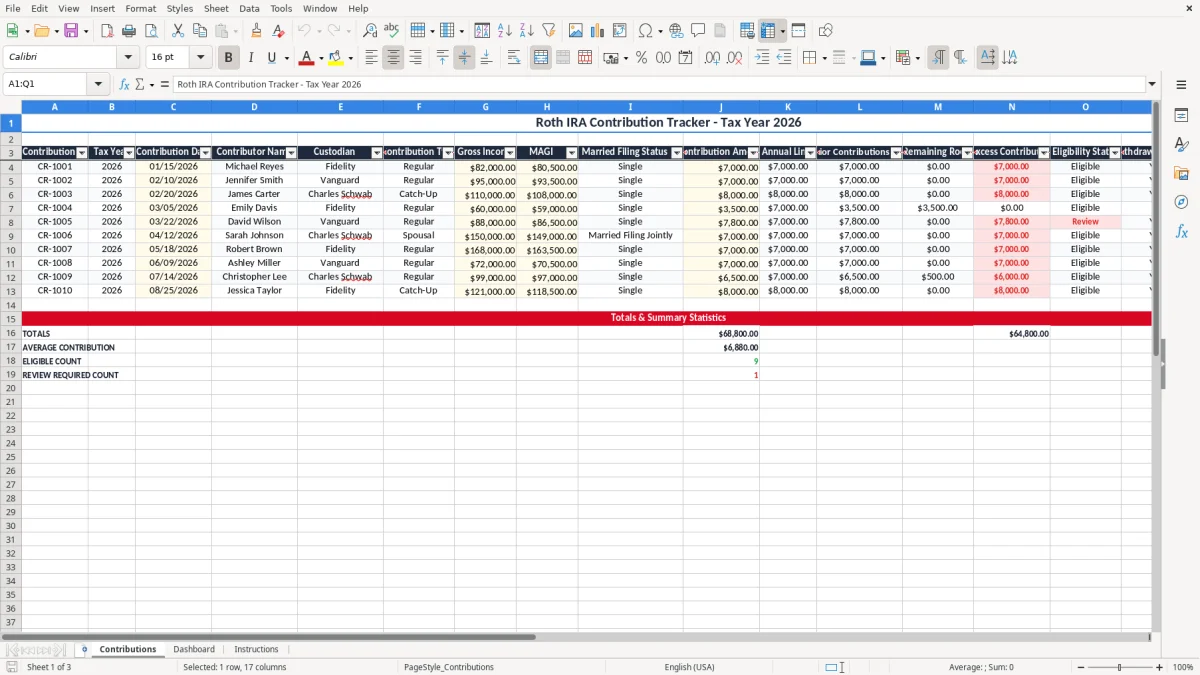The width and height of the screenshot is (1200, 675).
Task: Switch to the Instructions sheet tab
Action: [x=256, y=649]
